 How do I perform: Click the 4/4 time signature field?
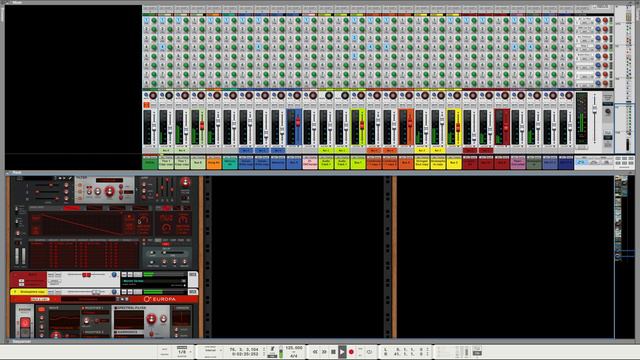[294, 356]
